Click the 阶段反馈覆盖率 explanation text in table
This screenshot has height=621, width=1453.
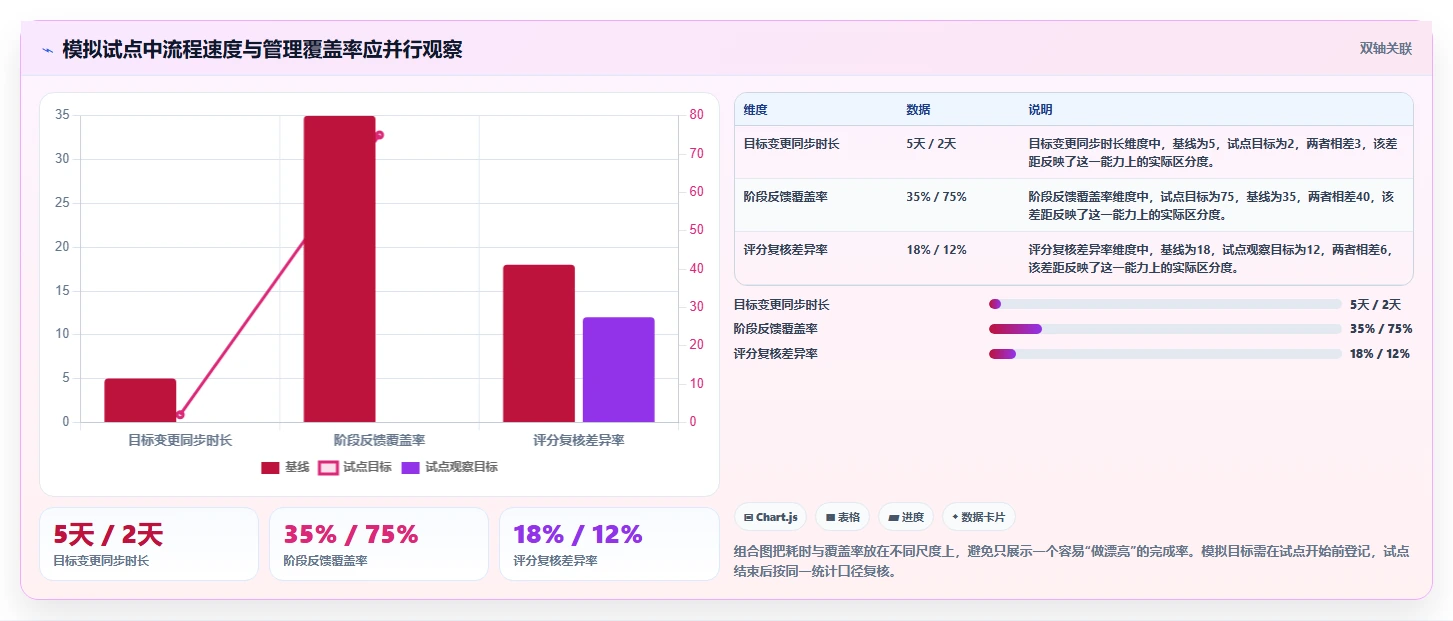coord(1211,205)
